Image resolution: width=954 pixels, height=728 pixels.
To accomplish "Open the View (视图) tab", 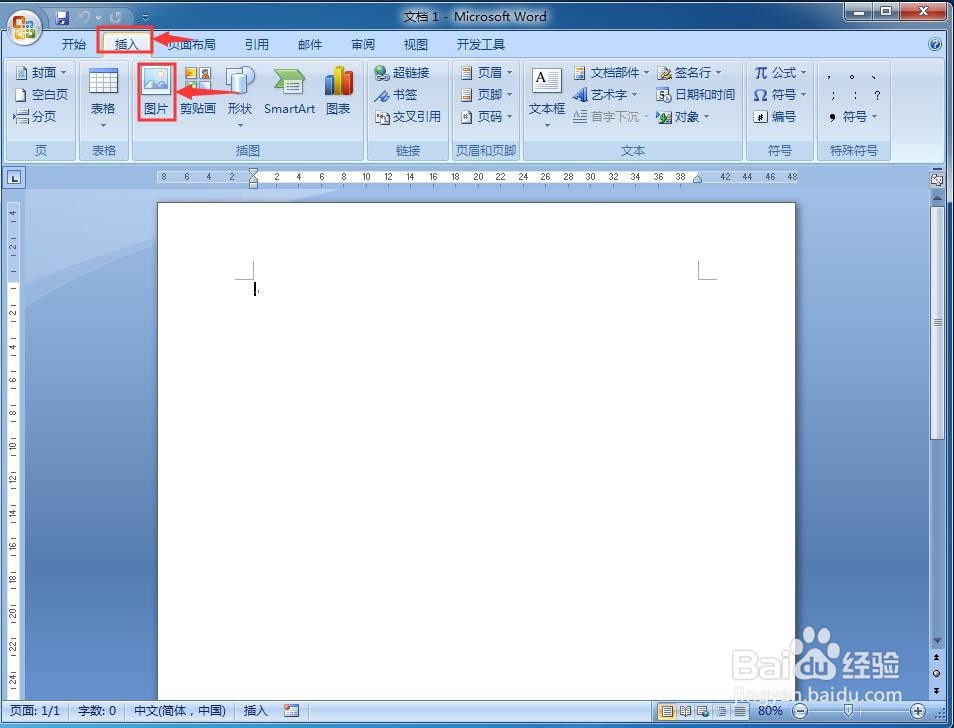I will pos(416,44).
